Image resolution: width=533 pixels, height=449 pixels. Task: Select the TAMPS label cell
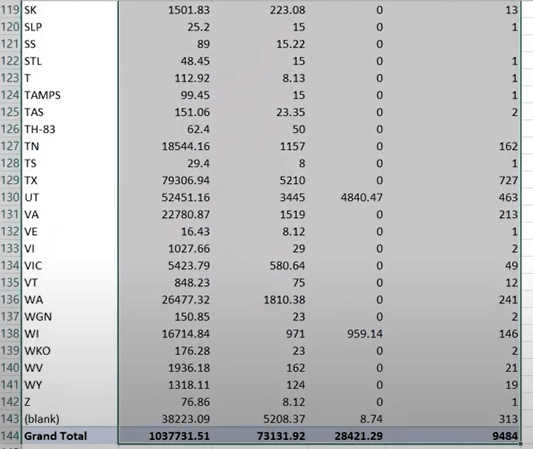(x=70, y=95)
